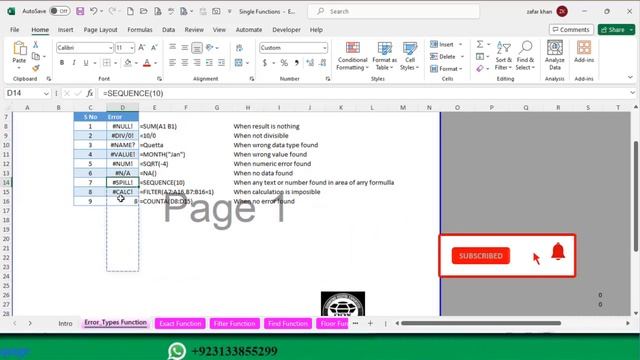640x360 pixels.
Task: Click the Wrap Text icon
Action: [x=239, y=48]
